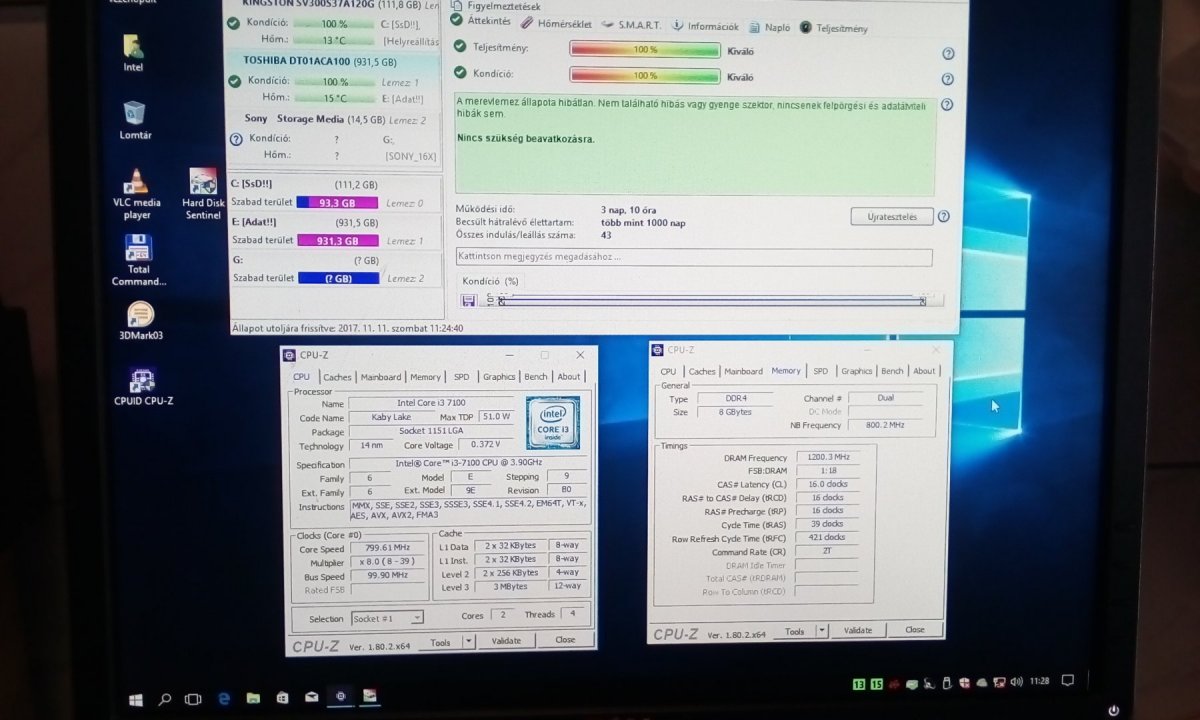The image size is (1200, 720).
Task: Switch to CPU-Z via its taskbar button
Action: [341, 696]
